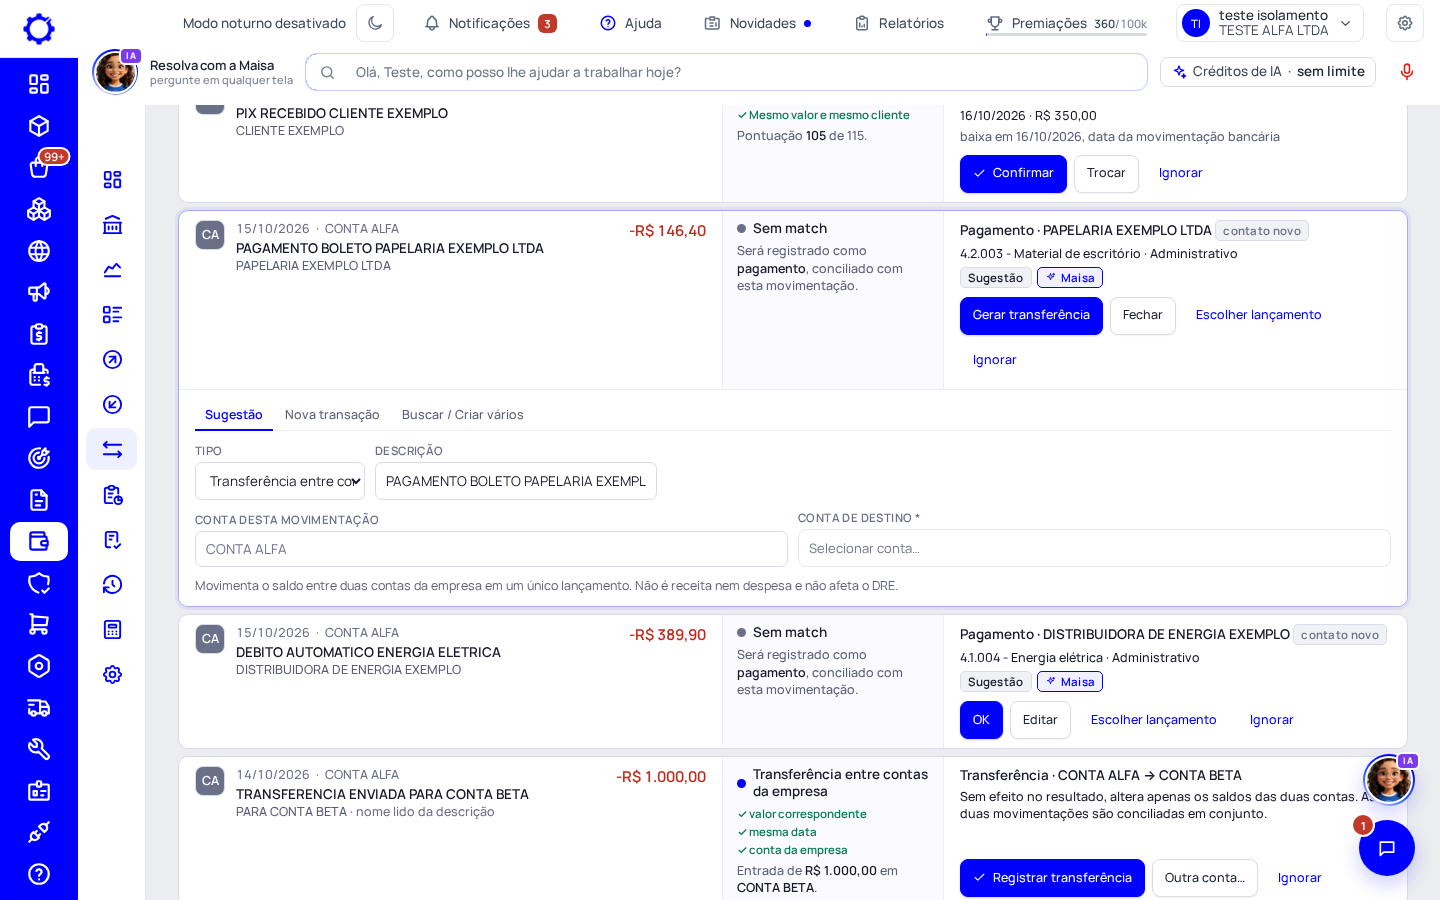The image size is (1440, 900).
Task: Open the line chart icon in the secondary sidebar
Action: [x=112, y=270]
